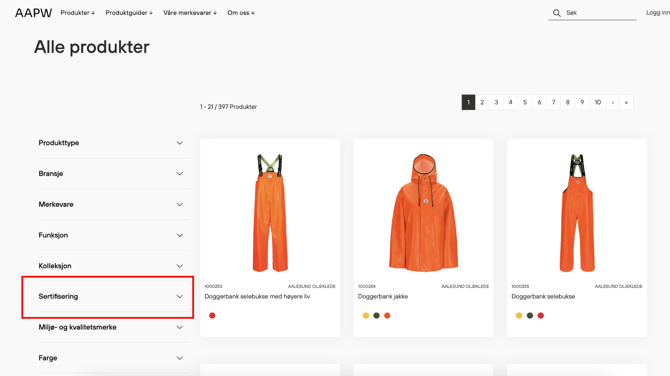Click the '1 - 21 / 397 Produkter' count text
The height and width of the screenshot is (376, 670).
click(x=228, y=107)
